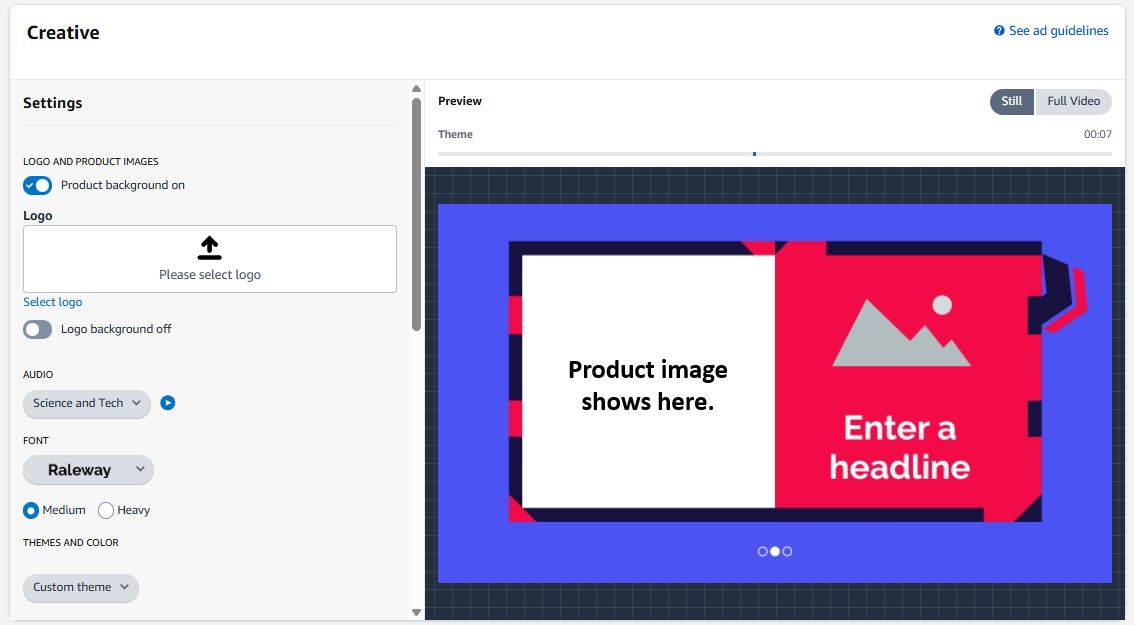Enable the Logo background toggle

37,329
